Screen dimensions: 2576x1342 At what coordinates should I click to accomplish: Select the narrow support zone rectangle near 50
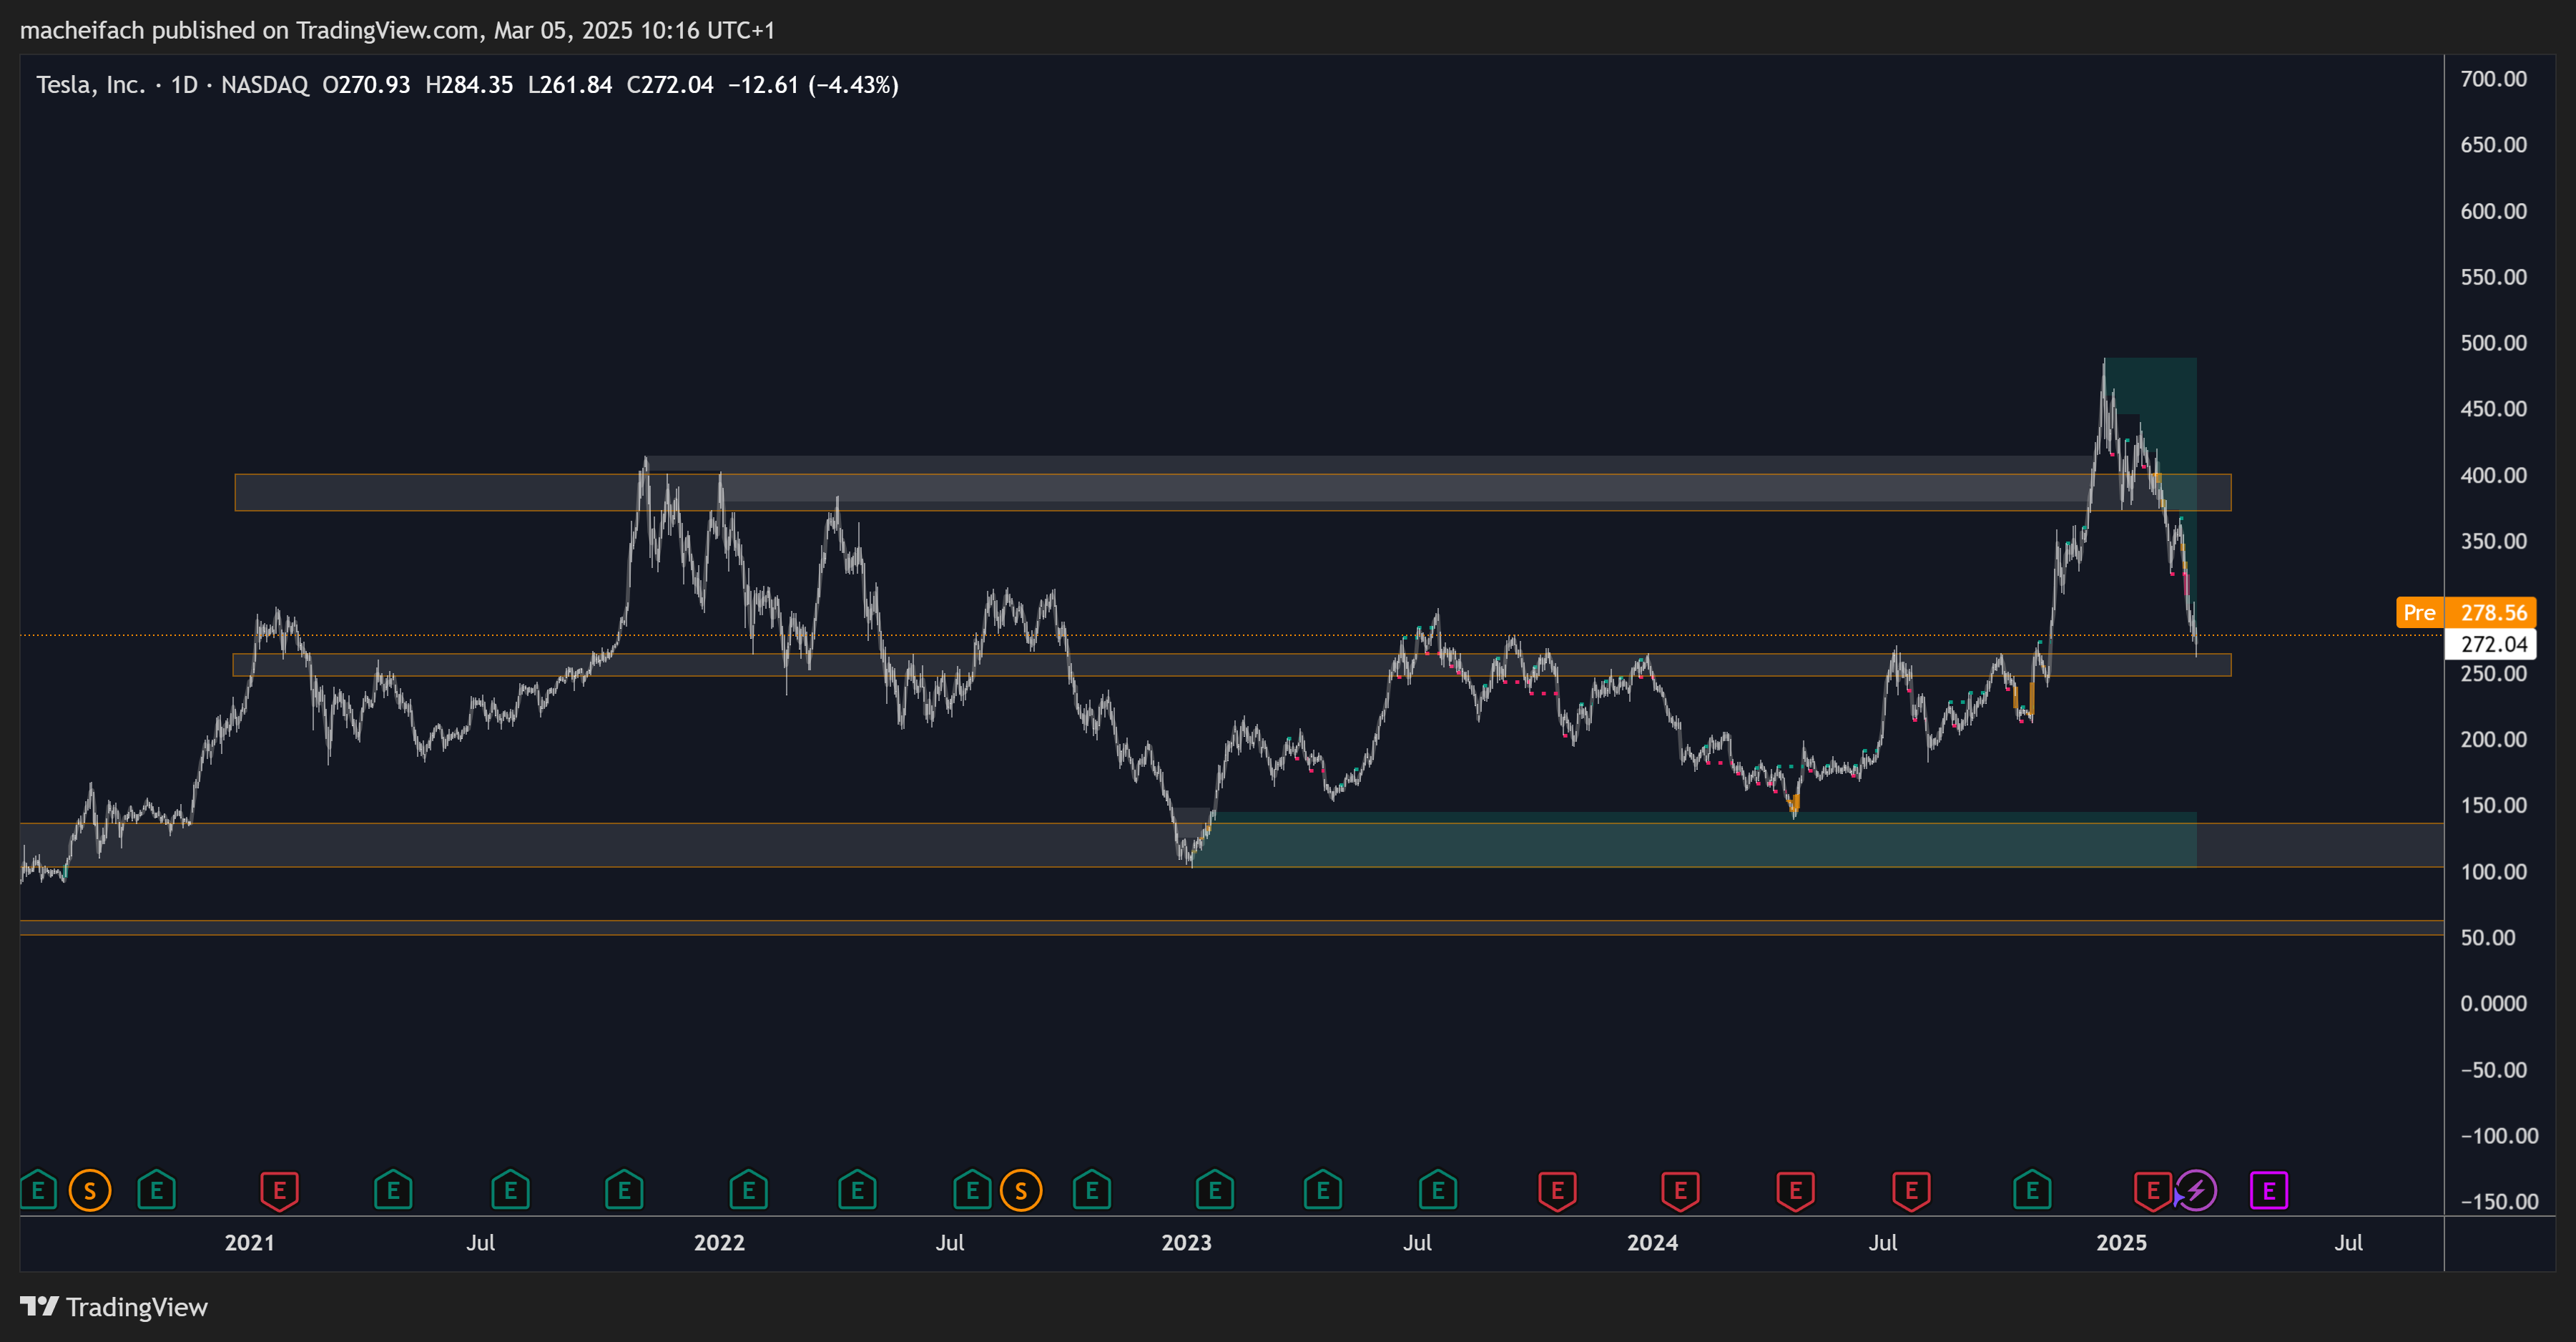tap(1232, 927)
